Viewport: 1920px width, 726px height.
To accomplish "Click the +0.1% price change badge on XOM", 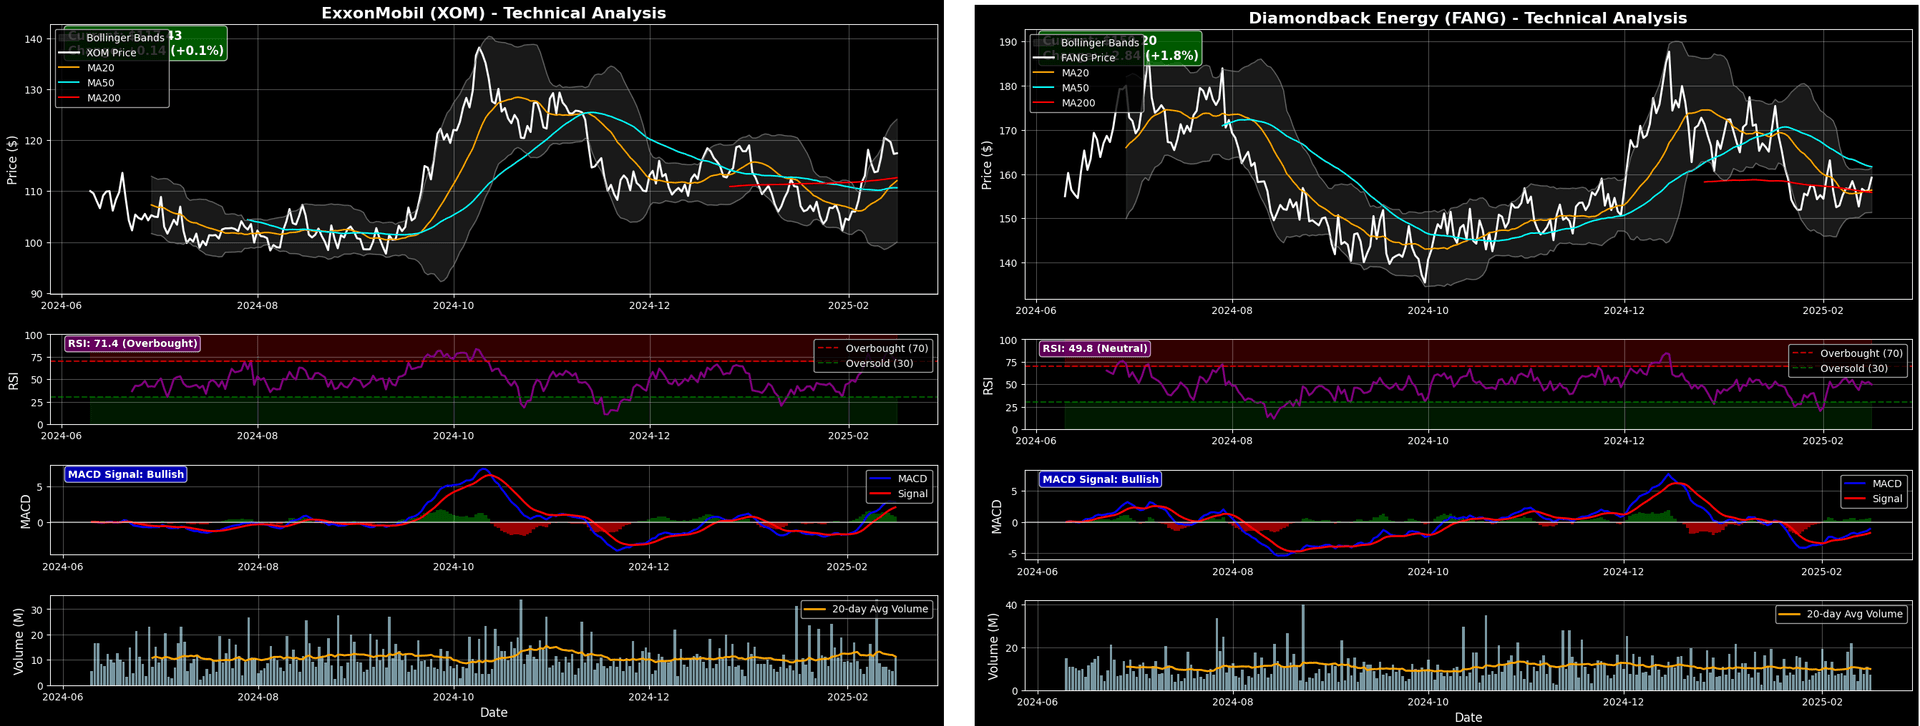I will pos(198,51).
